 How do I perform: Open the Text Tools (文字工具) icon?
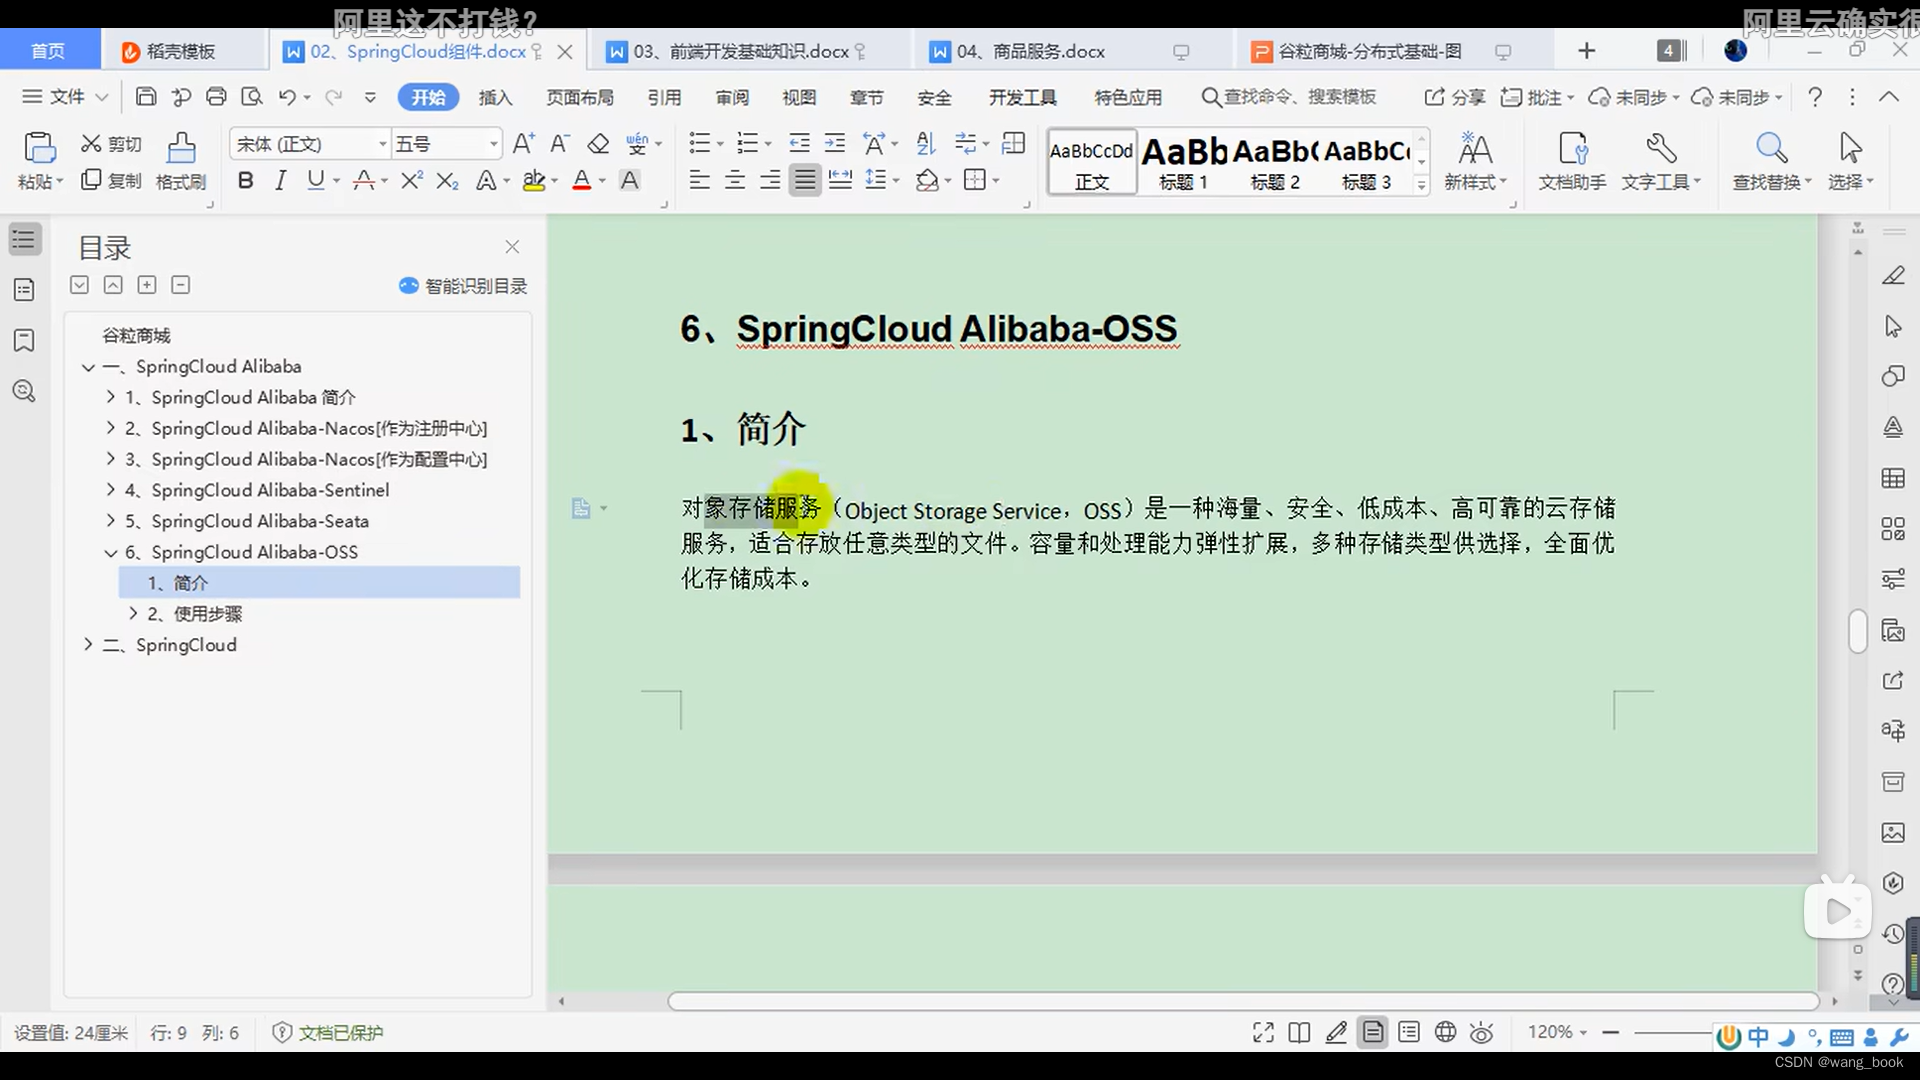[1661, 161]
